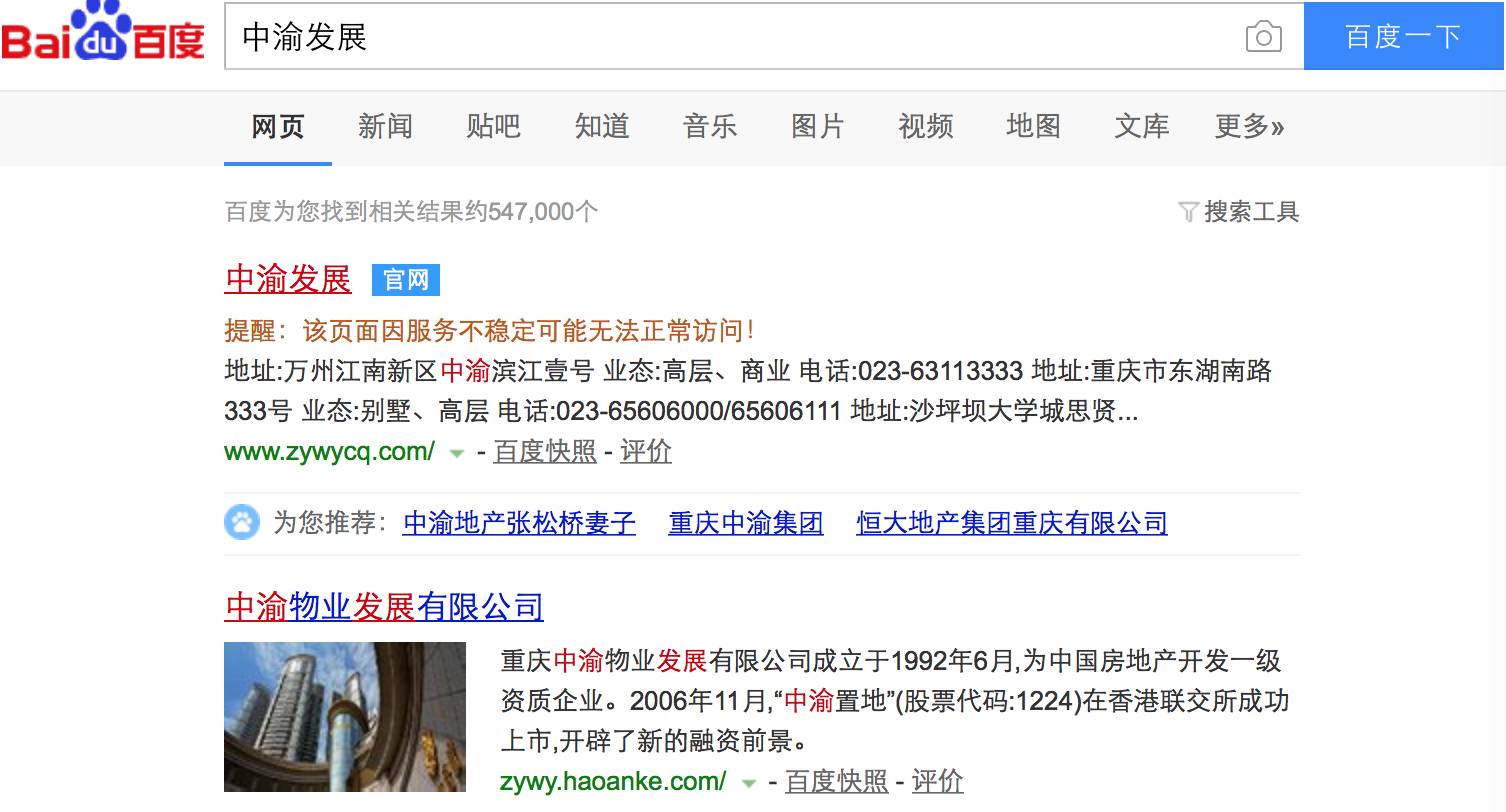Click the paw icon beside 为您推荐
Viewport: 1506px width, 812px height.
point(242,522)
